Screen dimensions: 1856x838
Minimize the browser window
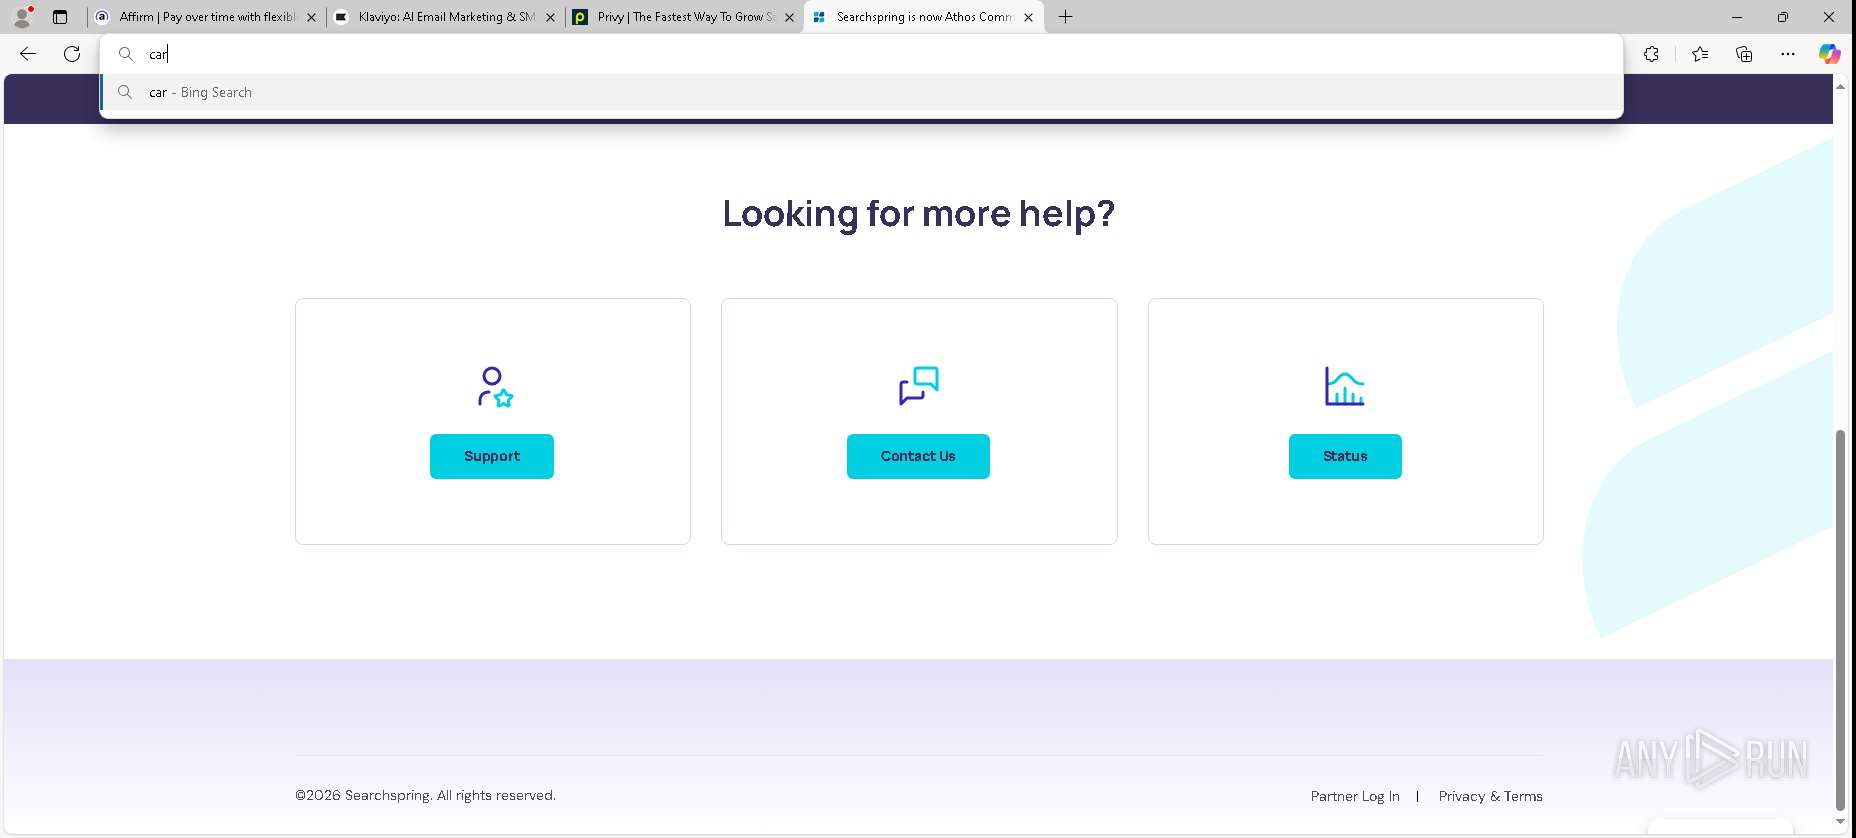pyautogui.click(x=1737, y=17)
